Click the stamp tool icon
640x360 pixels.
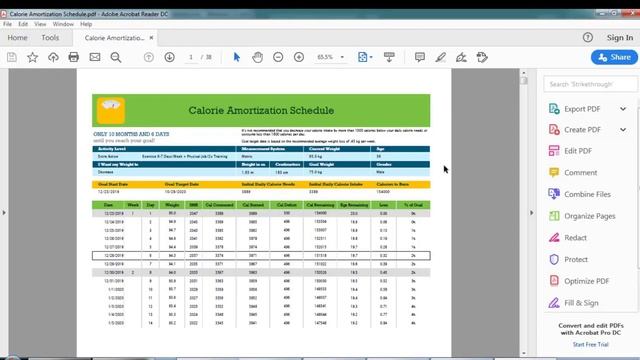click(482, 57)
